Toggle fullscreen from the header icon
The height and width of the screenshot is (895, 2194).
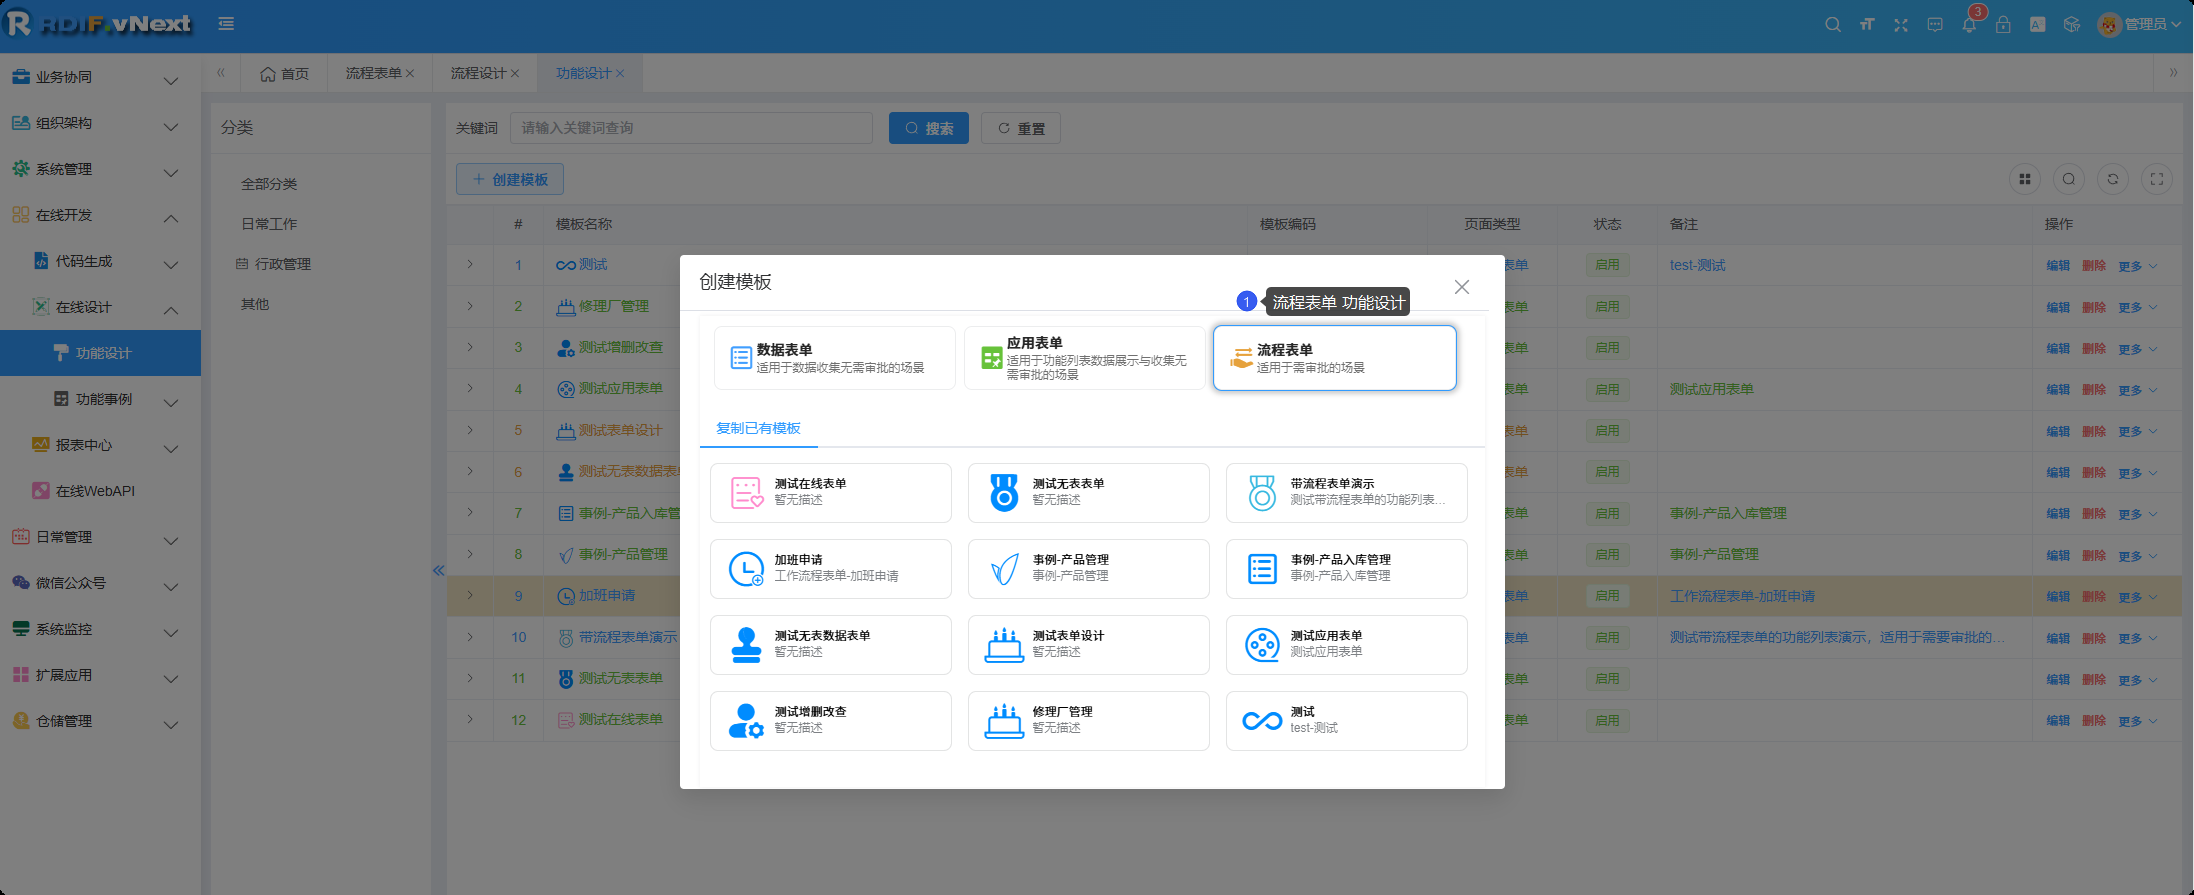pos(1900,25)
